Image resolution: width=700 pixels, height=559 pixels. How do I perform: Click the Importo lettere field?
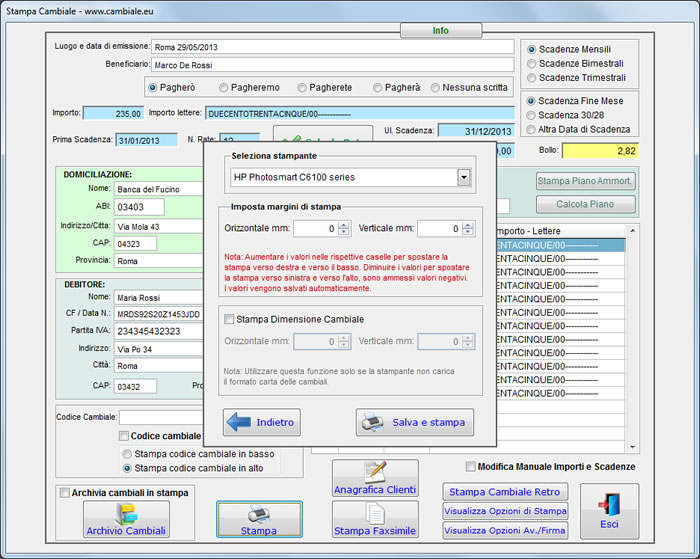coord(360,113)
